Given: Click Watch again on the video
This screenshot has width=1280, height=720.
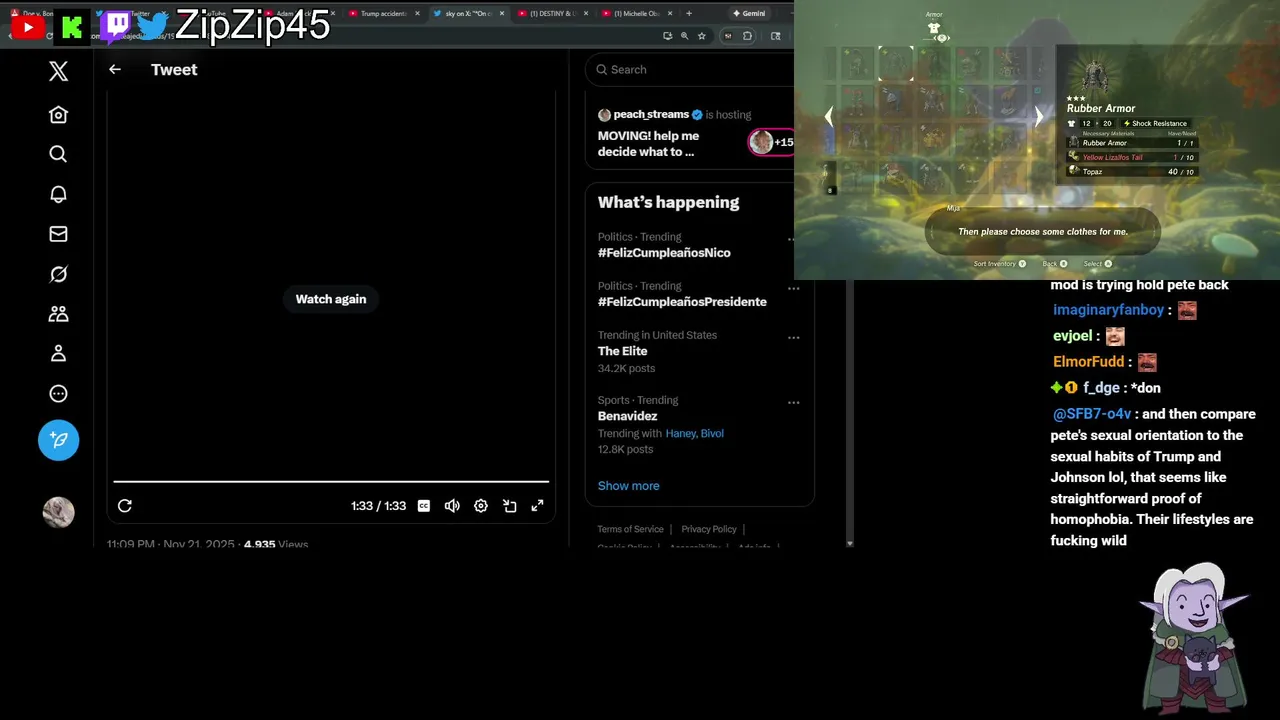Looking at the screenshot, I should pos(331,299).
